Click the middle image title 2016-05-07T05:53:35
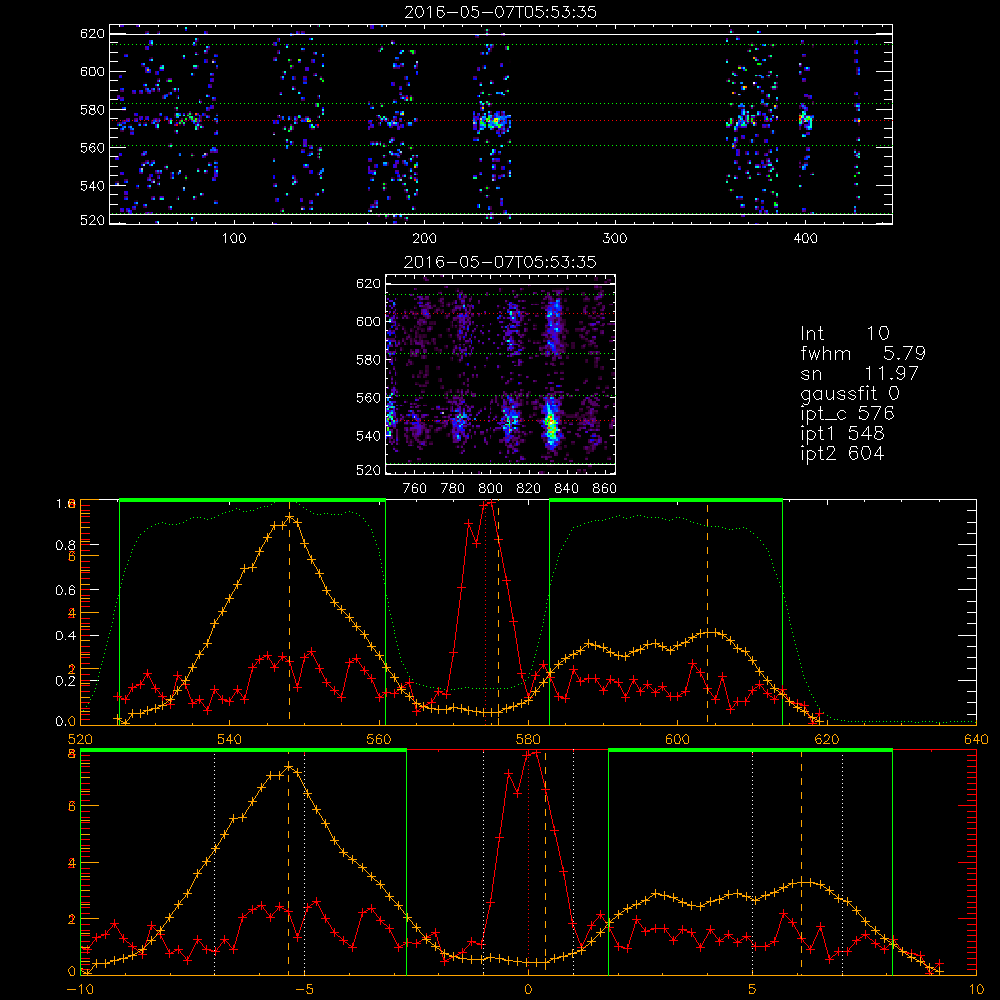Screen dimensions: 1000x1000 coord(500,262)
